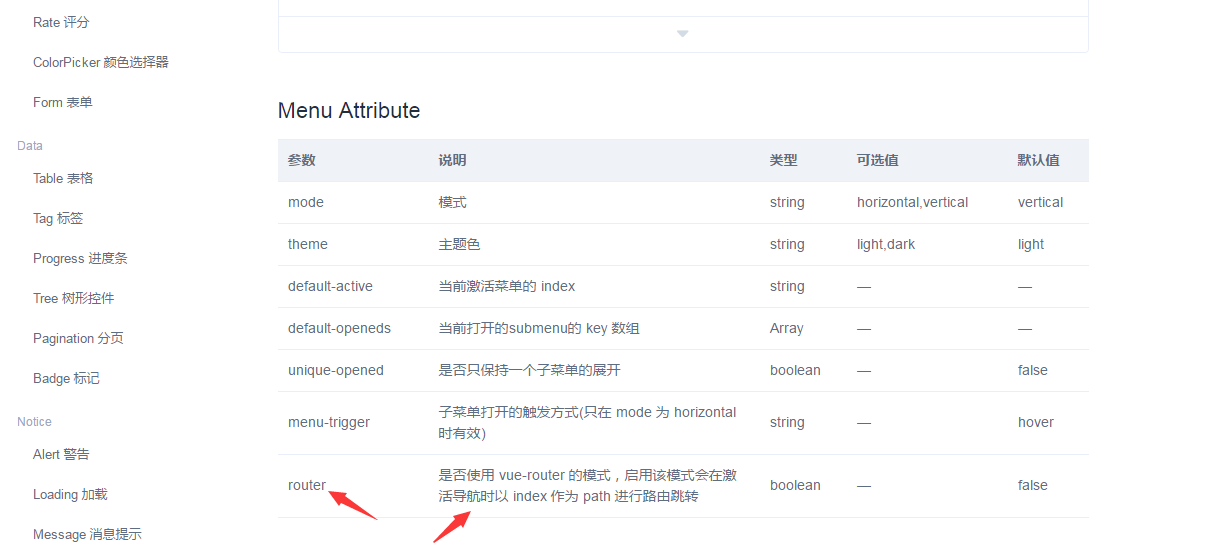This screenshot has height=555, width=1230.
Task: Click the vertical default value cell
Action: coord(1040,202)
